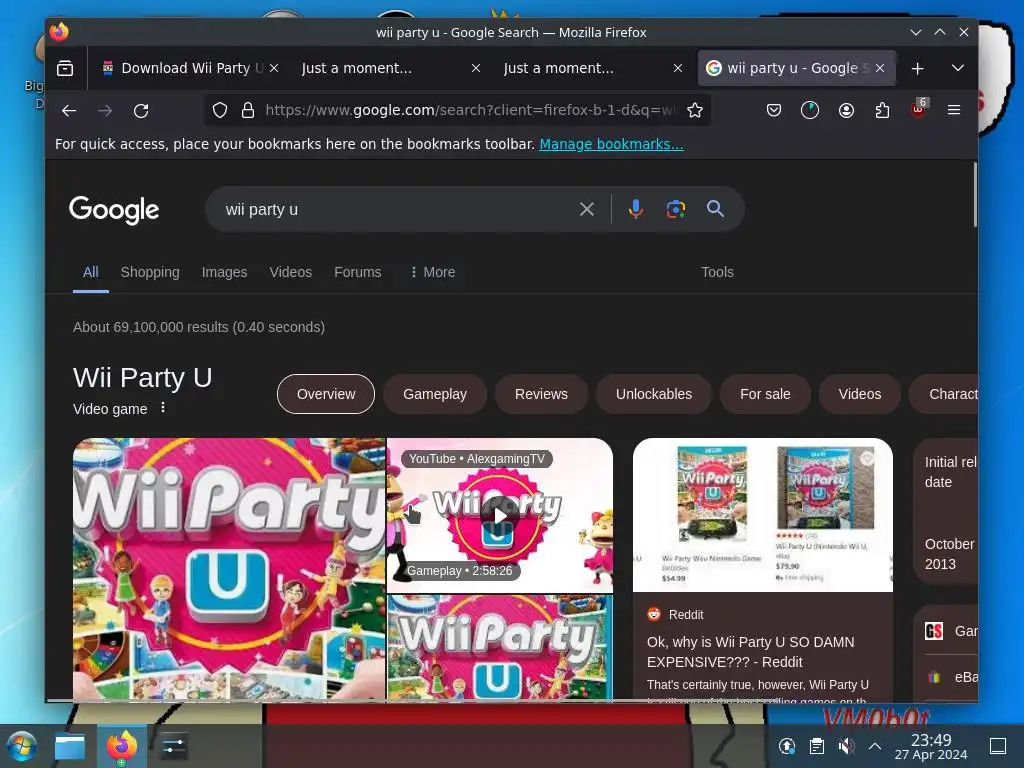Open the Pocket save icon
The image size is (1024, 768).
pos(774,110)
